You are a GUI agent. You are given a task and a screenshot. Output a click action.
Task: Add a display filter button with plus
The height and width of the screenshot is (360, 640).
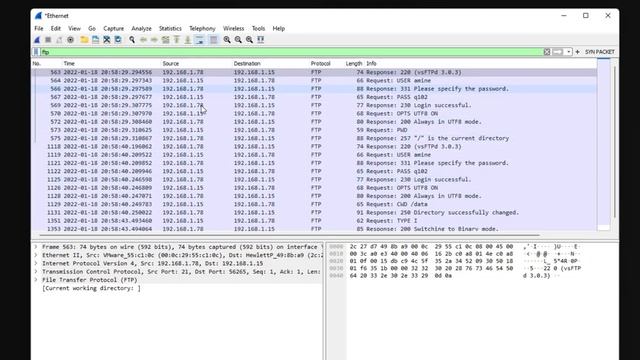[577, 52]
